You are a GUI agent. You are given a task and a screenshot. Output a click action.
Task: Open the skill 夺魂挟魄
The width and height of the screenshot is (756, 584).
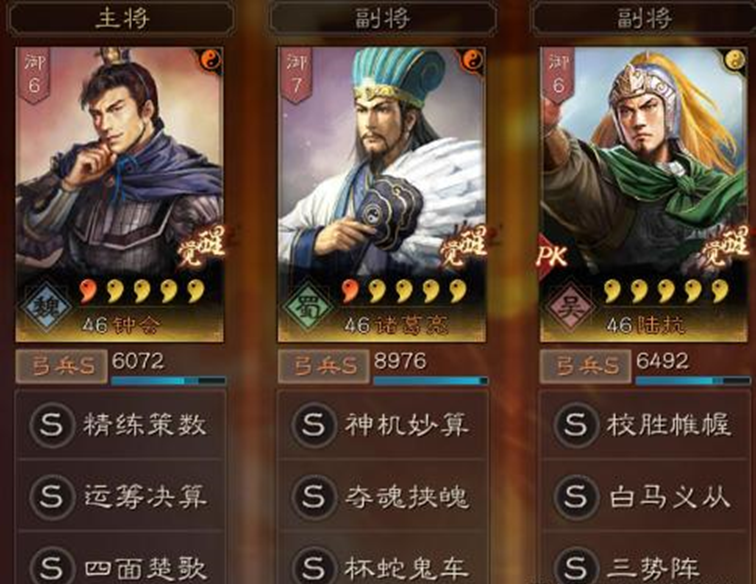point(383,496)
